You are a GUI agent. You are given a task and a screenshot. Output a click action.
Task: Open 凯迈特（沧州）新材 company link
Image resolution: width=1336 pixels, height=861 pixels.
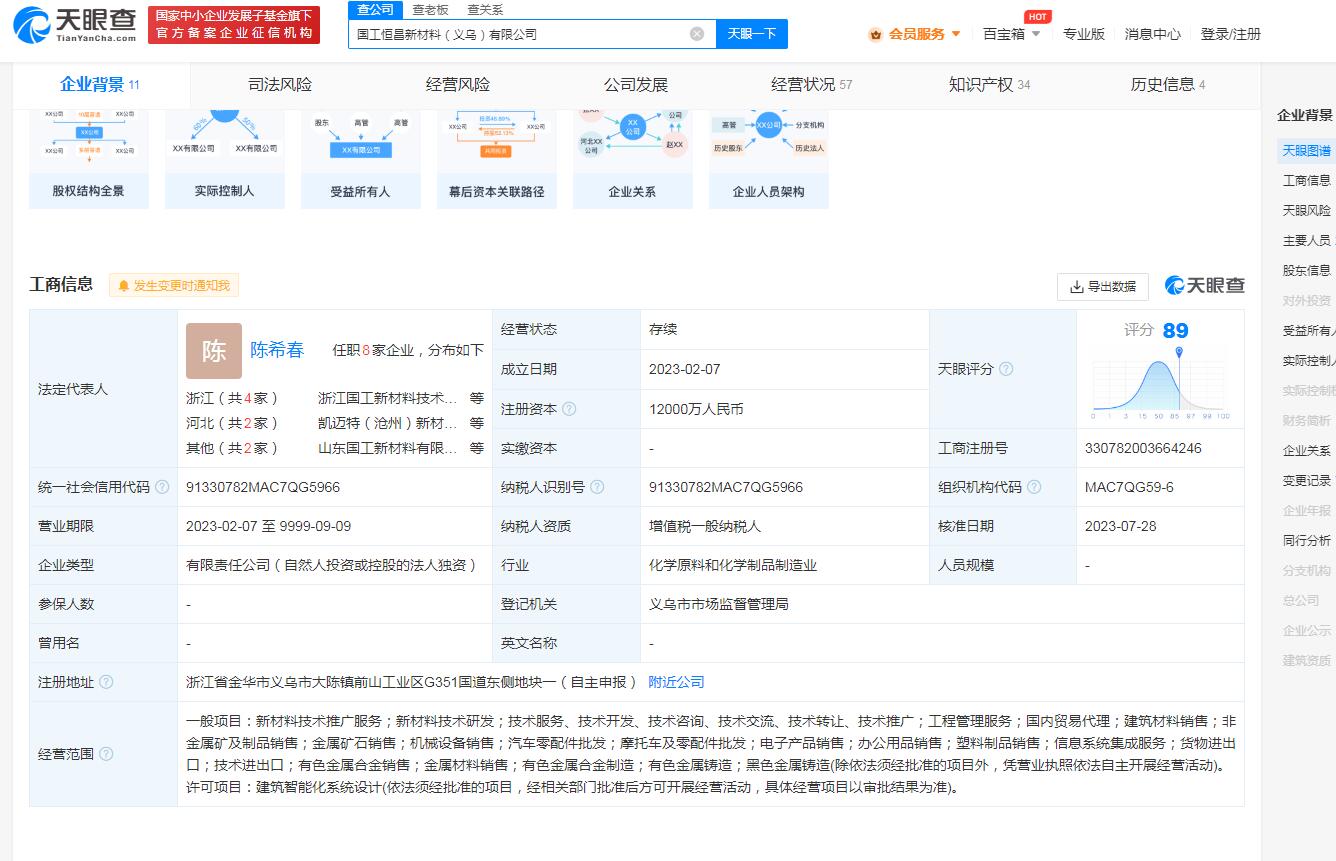click(388, 423)
